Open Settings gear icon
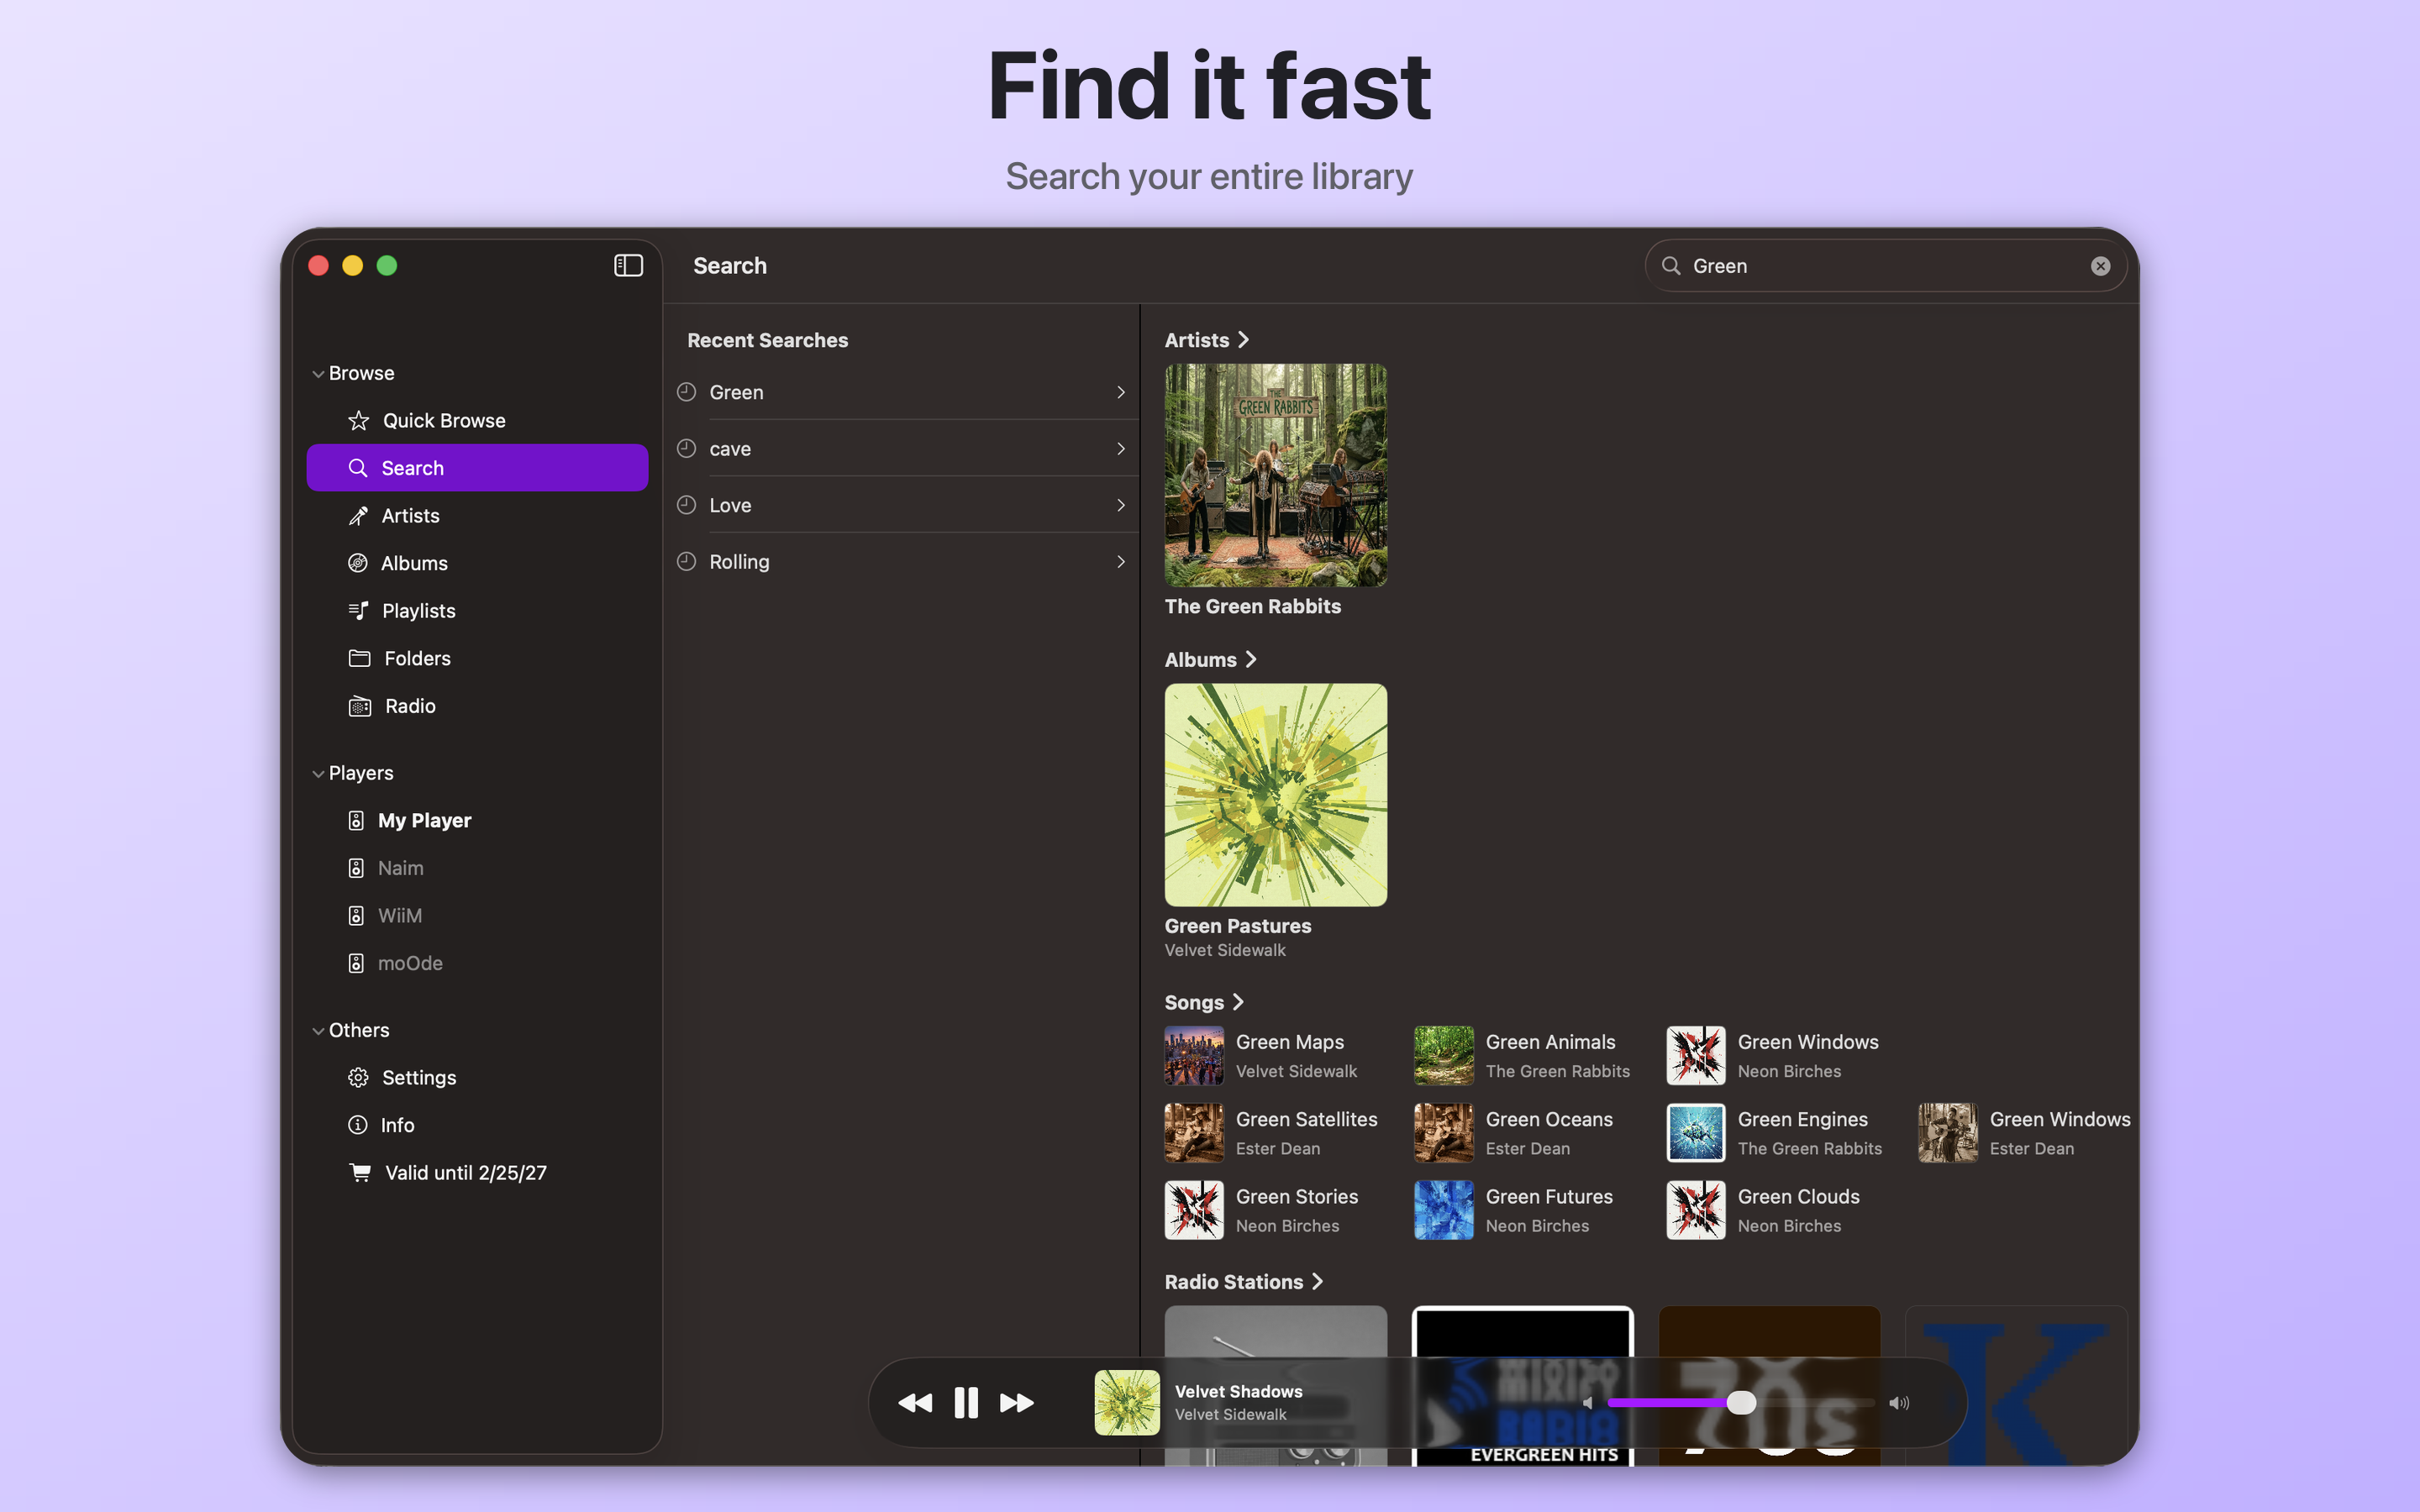Screen dimensions: 2420x1512 pos(358,1078)
